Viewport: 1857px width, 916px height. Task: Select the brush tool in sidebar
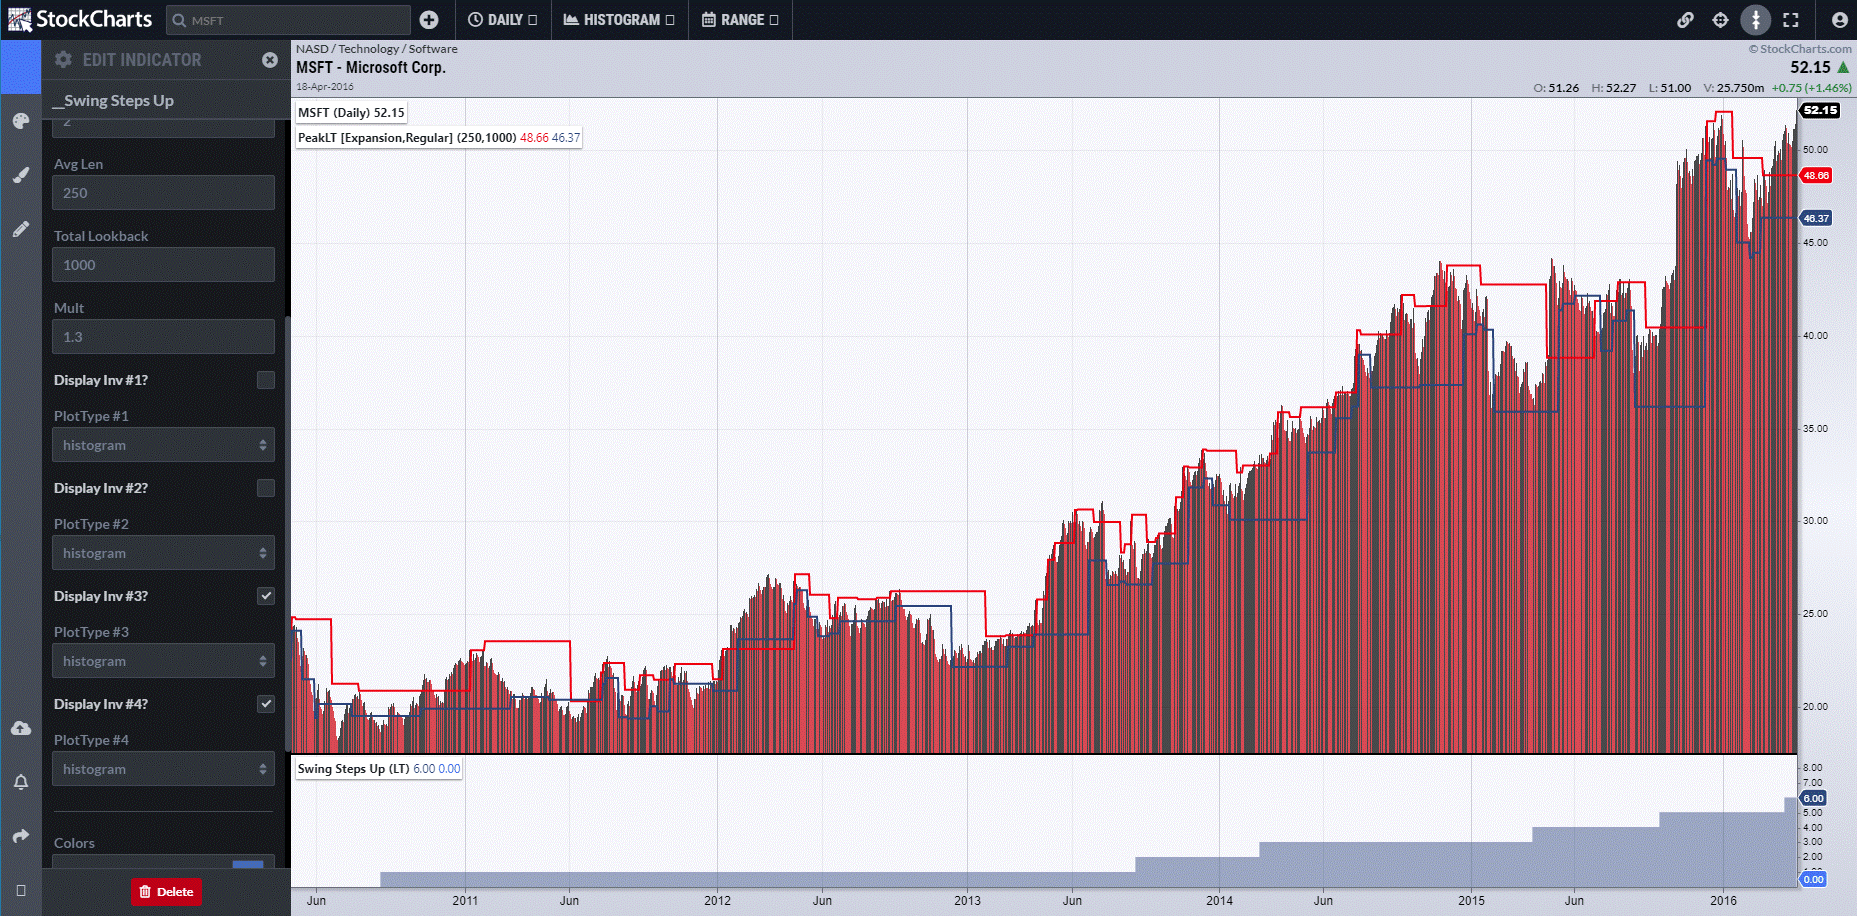[x=20, y=175]
